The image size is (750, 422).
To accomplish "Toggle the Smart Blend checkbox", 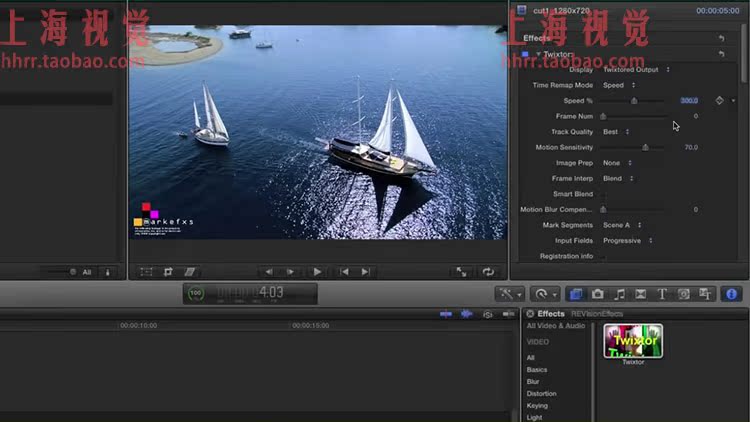I will click(x=604, y=194).
